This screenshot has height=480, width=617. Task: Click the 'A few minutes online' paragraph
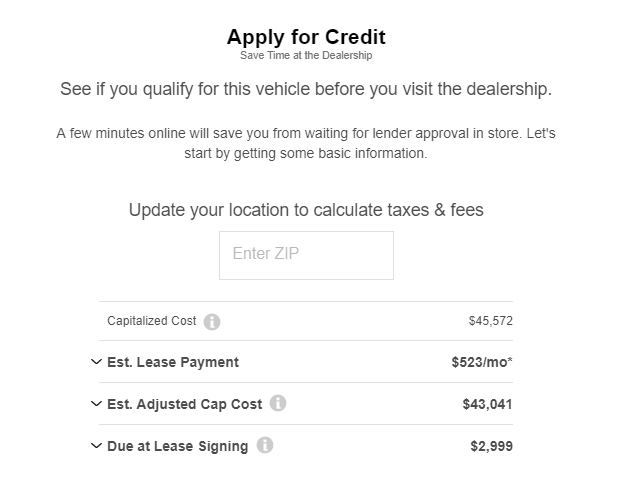306,143
